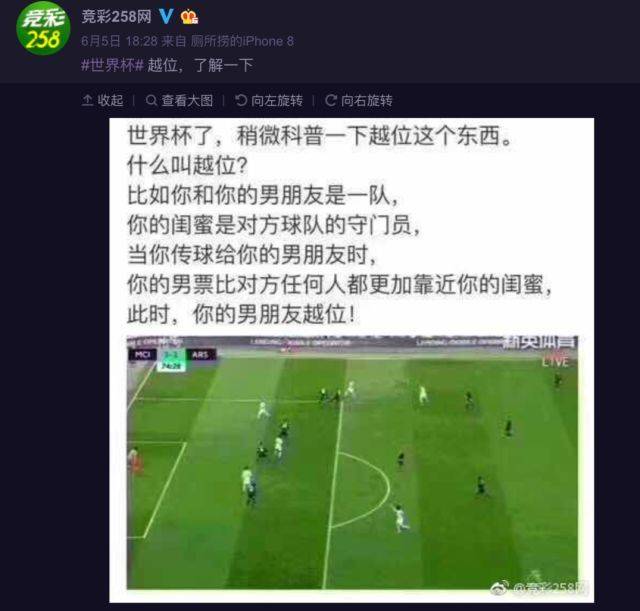Click the magnifier icon for 查看大图

click(x=151, y=100)
